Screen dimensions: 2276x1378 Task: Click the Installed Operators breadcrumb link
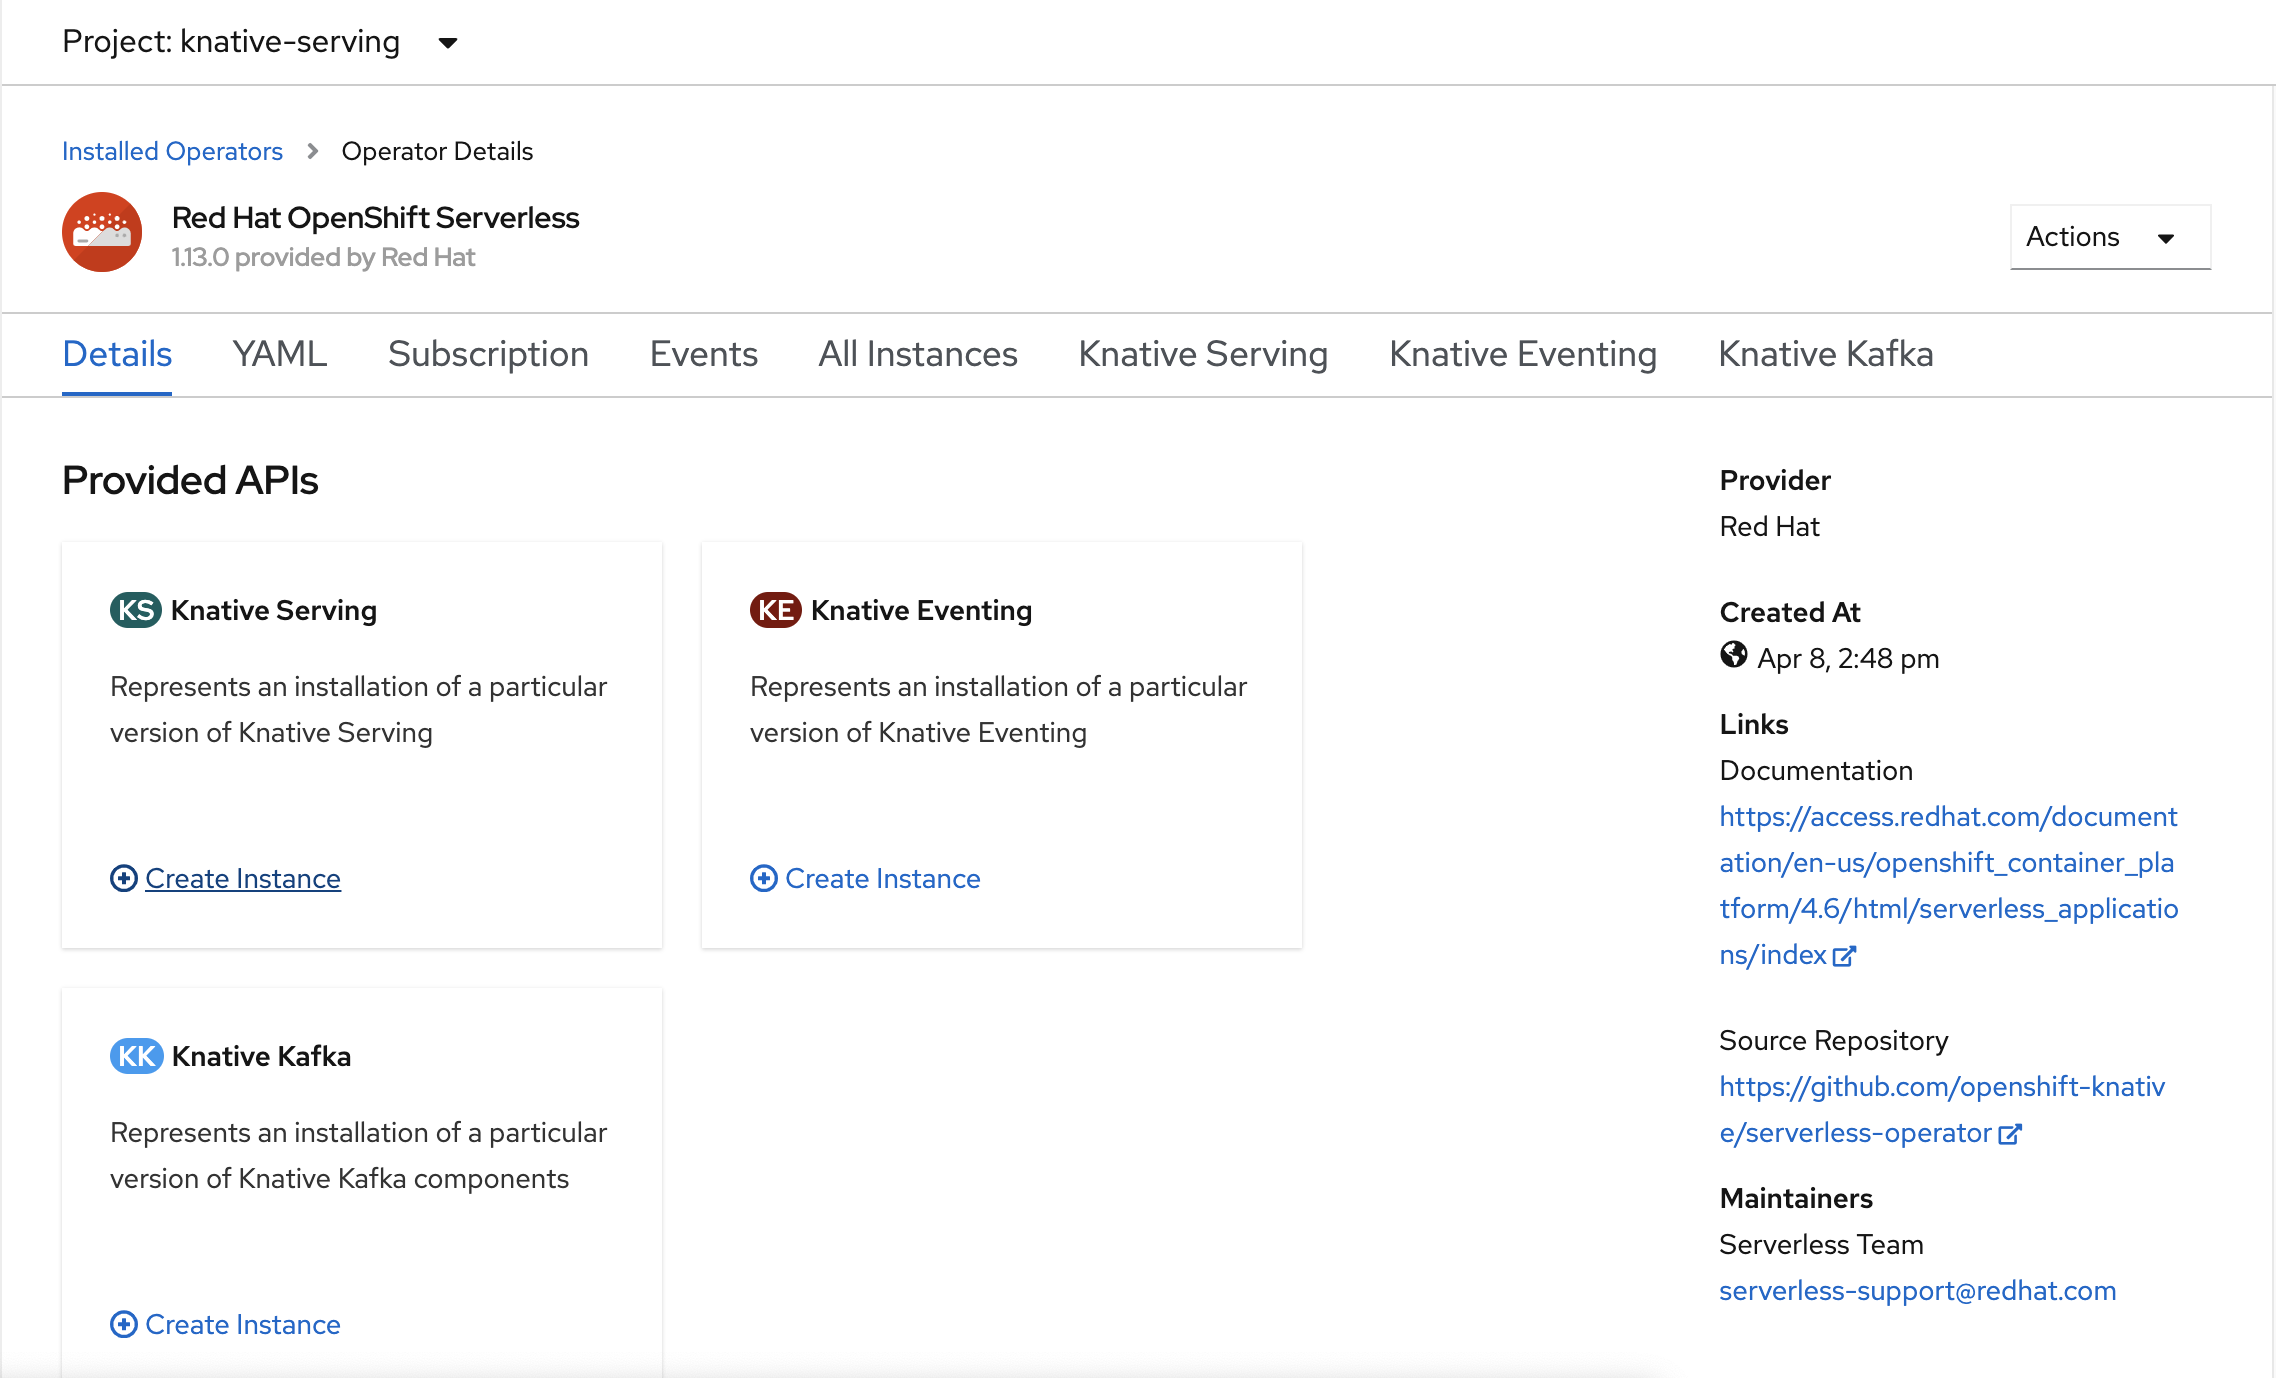pos(172,150)
